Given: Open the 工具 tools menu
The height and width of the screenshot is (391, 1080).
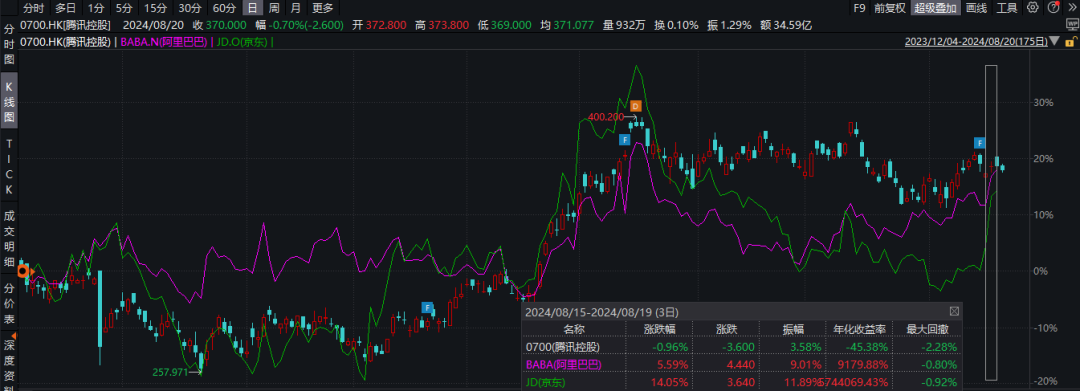Looking at the screenshot, I should (1007, 8).
